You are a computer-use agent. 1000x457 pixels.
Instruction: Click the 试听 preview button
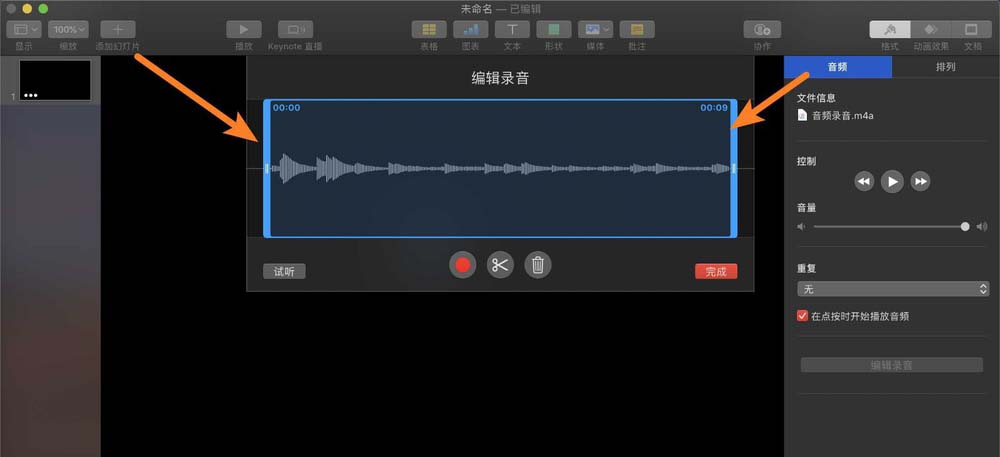(x=284, y=272)
